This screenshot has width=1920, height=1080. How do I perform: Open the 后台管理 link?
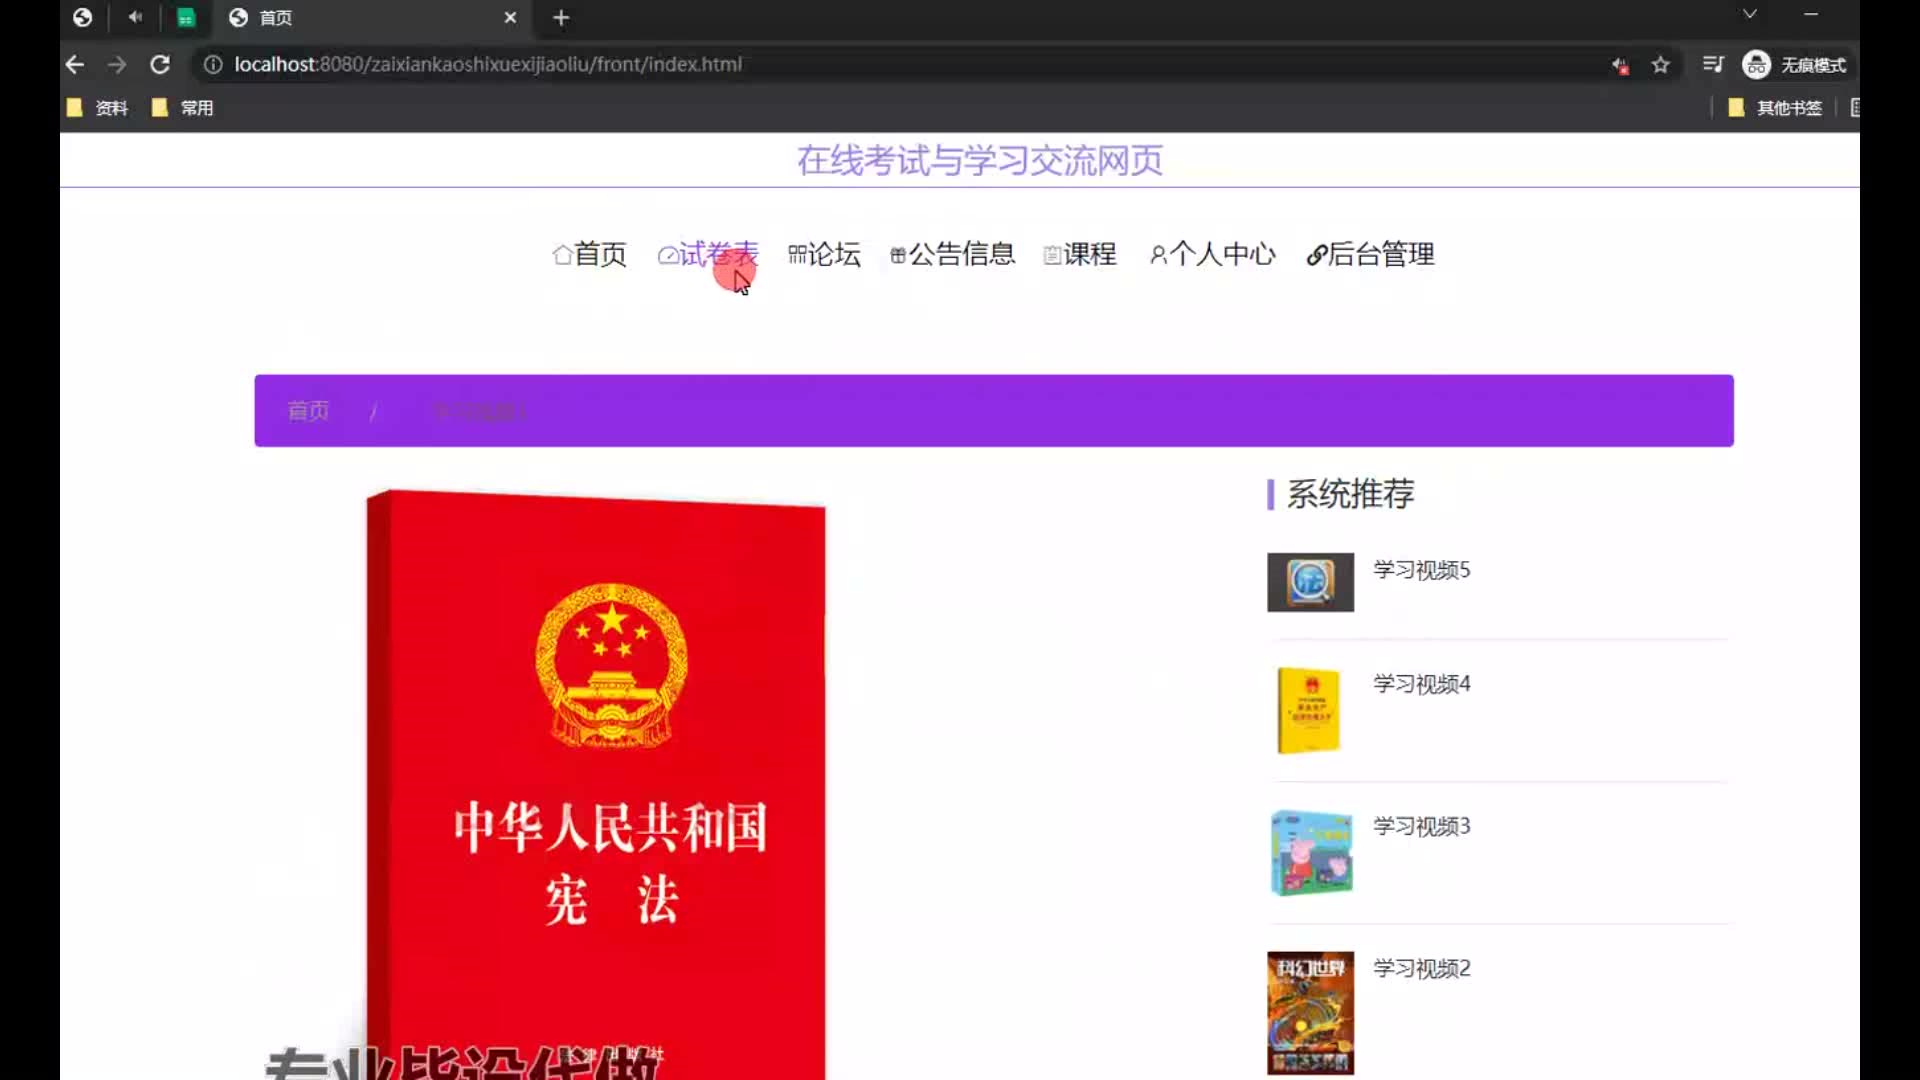pos(1370,255)
